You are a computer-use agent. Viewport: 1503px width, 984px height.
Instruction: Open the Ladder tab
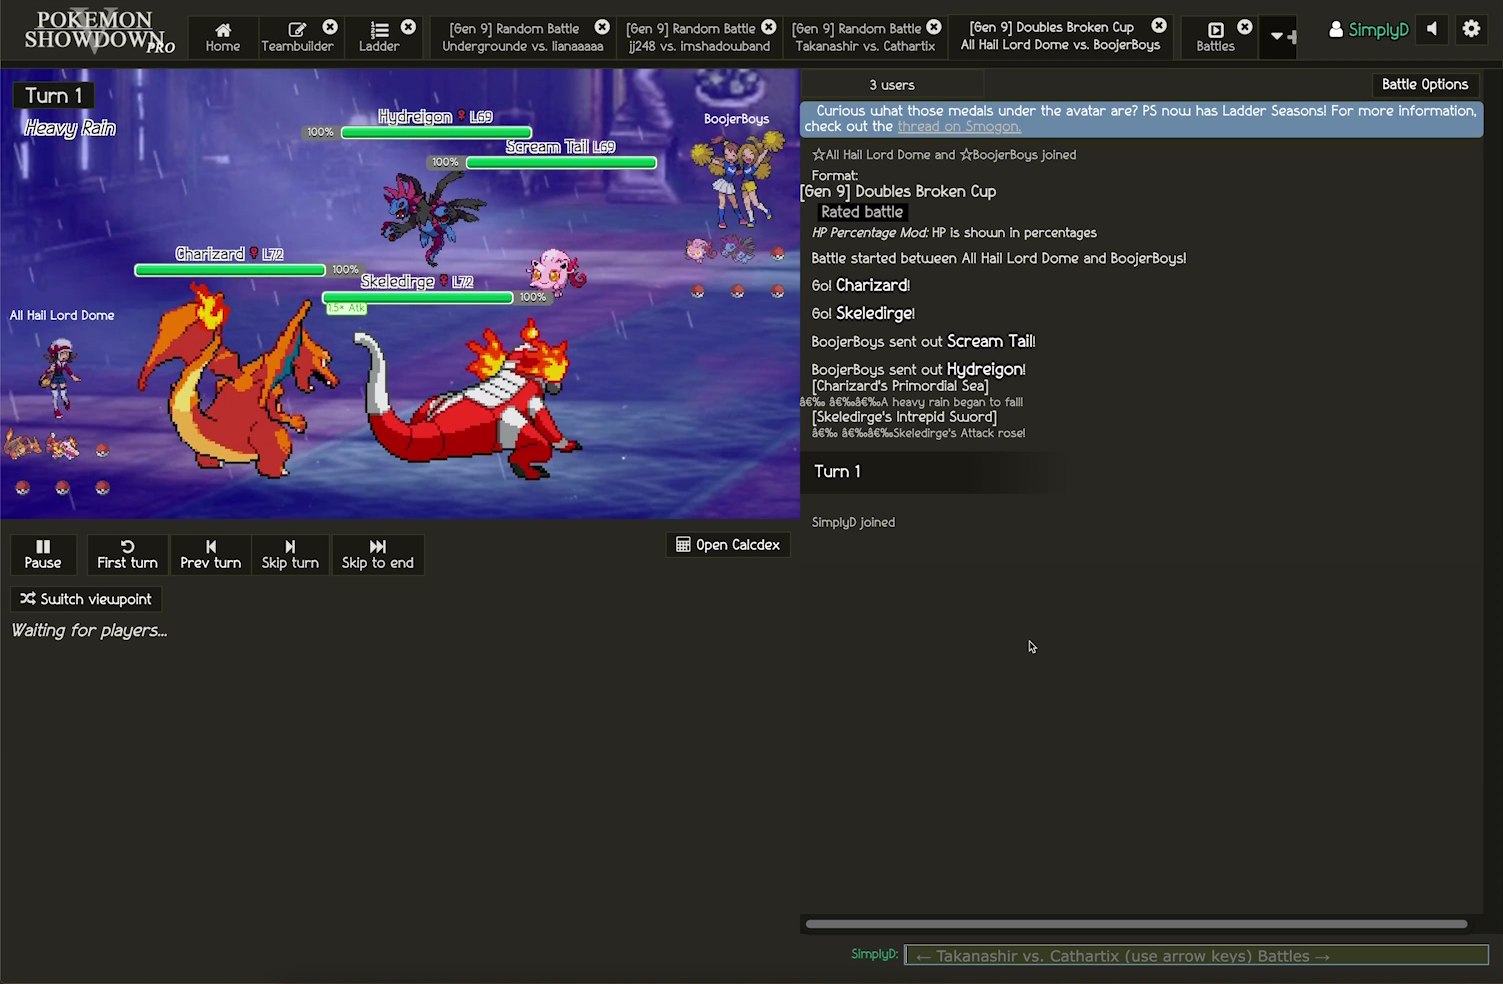[x=379, y=37]
